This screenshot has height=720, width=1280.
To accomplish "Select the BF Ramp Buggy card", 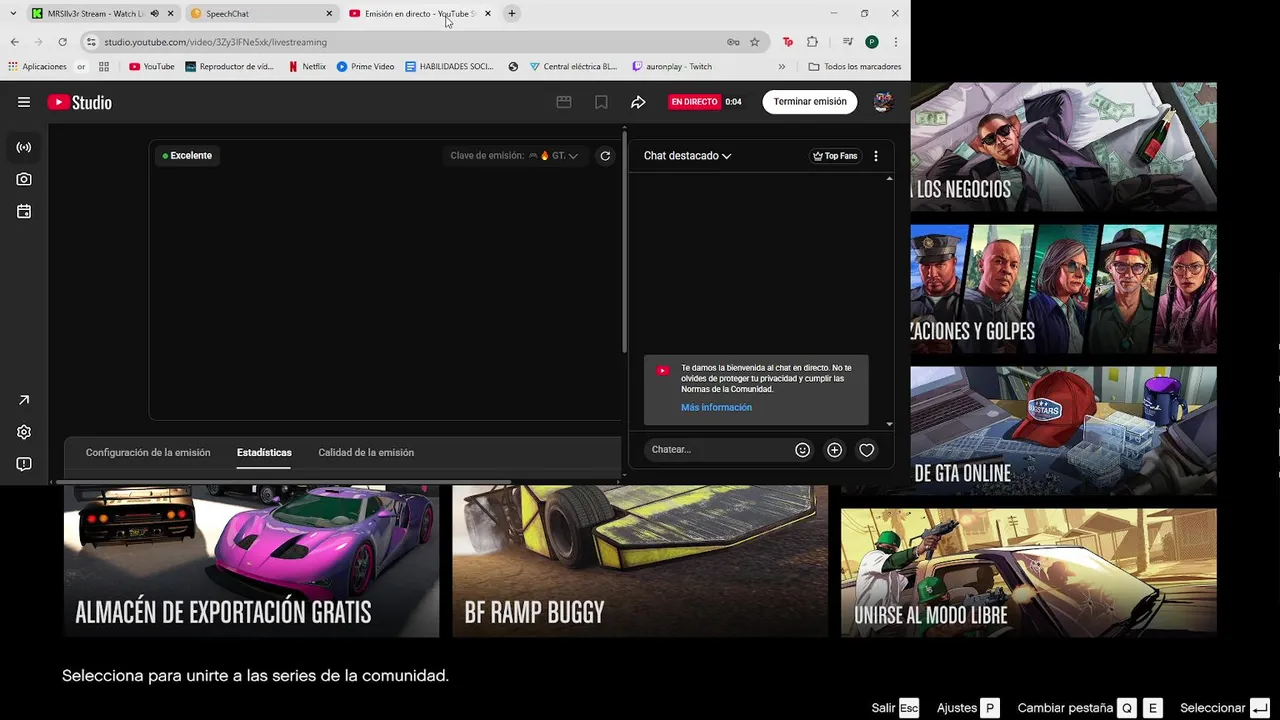I will [640, 561].
